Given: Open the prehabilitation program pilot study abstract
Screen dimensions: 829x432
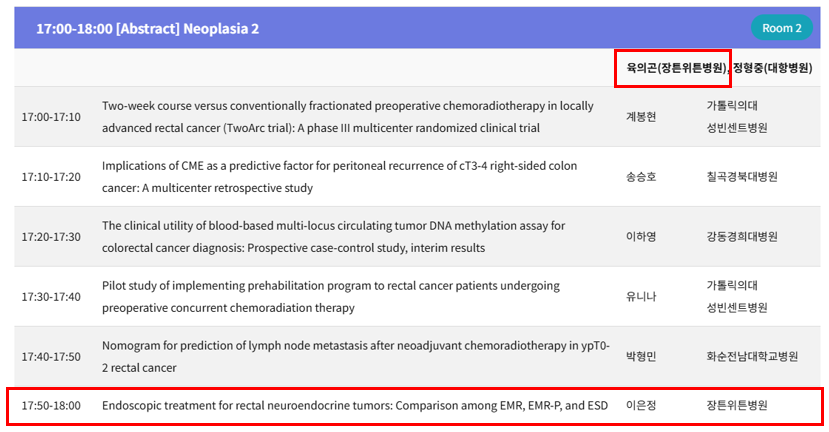Looking at the screenshot, I should click(x=330, y=296).
